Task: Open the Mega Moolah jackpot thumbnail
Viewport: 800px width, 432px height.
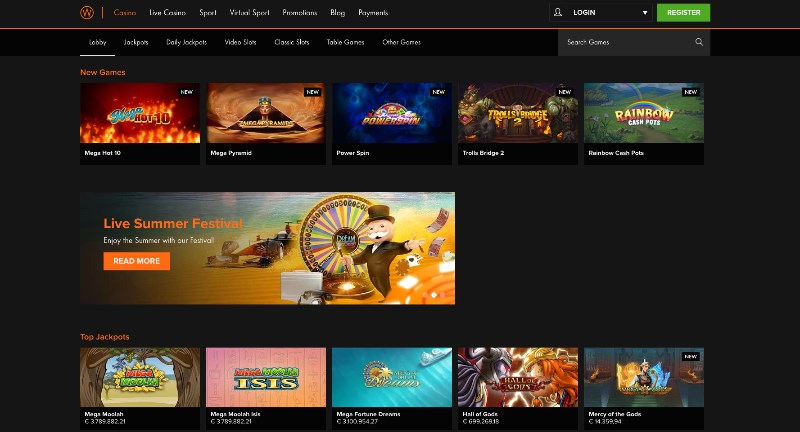Action: (x=140, y=377)
